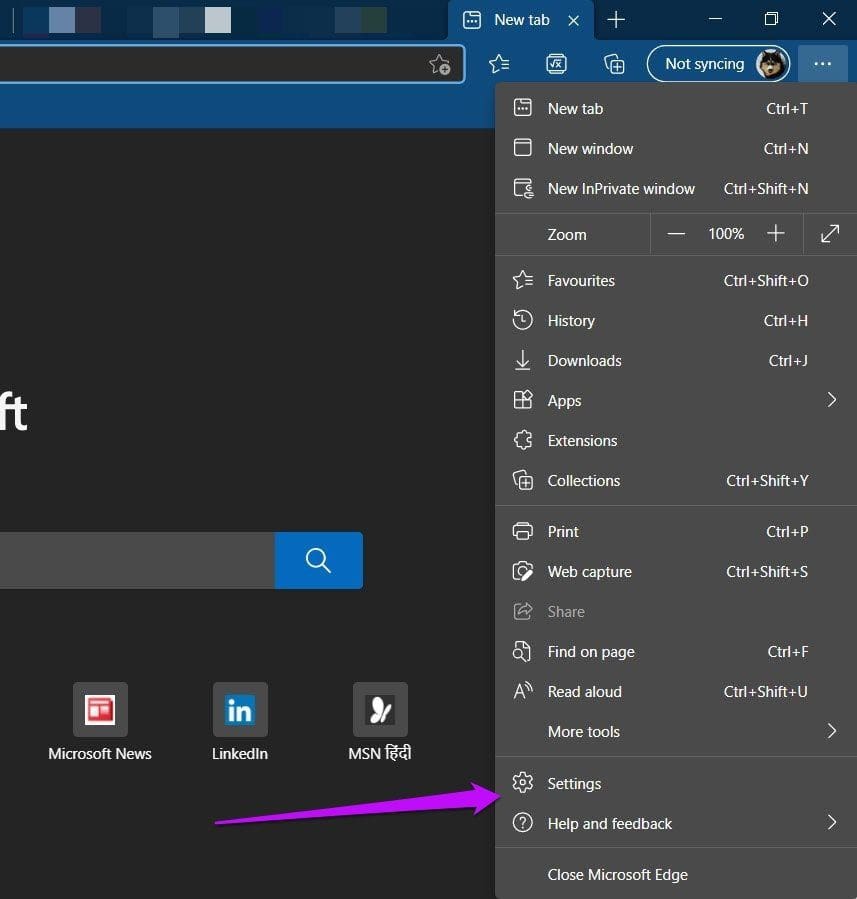Click the Favourites star toolbar icon
857x899 pixels.
[499, 64]
